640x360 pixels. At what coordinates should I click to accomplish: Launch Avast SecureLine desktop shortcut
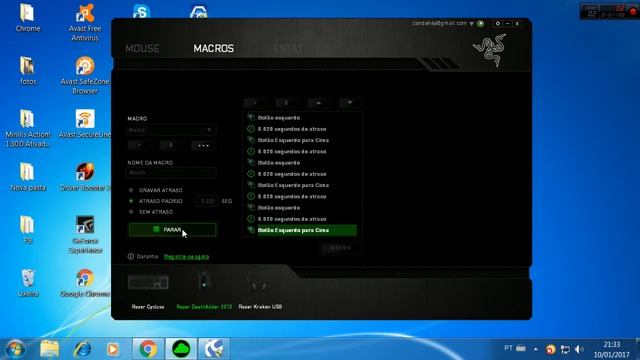pos(84,124)
